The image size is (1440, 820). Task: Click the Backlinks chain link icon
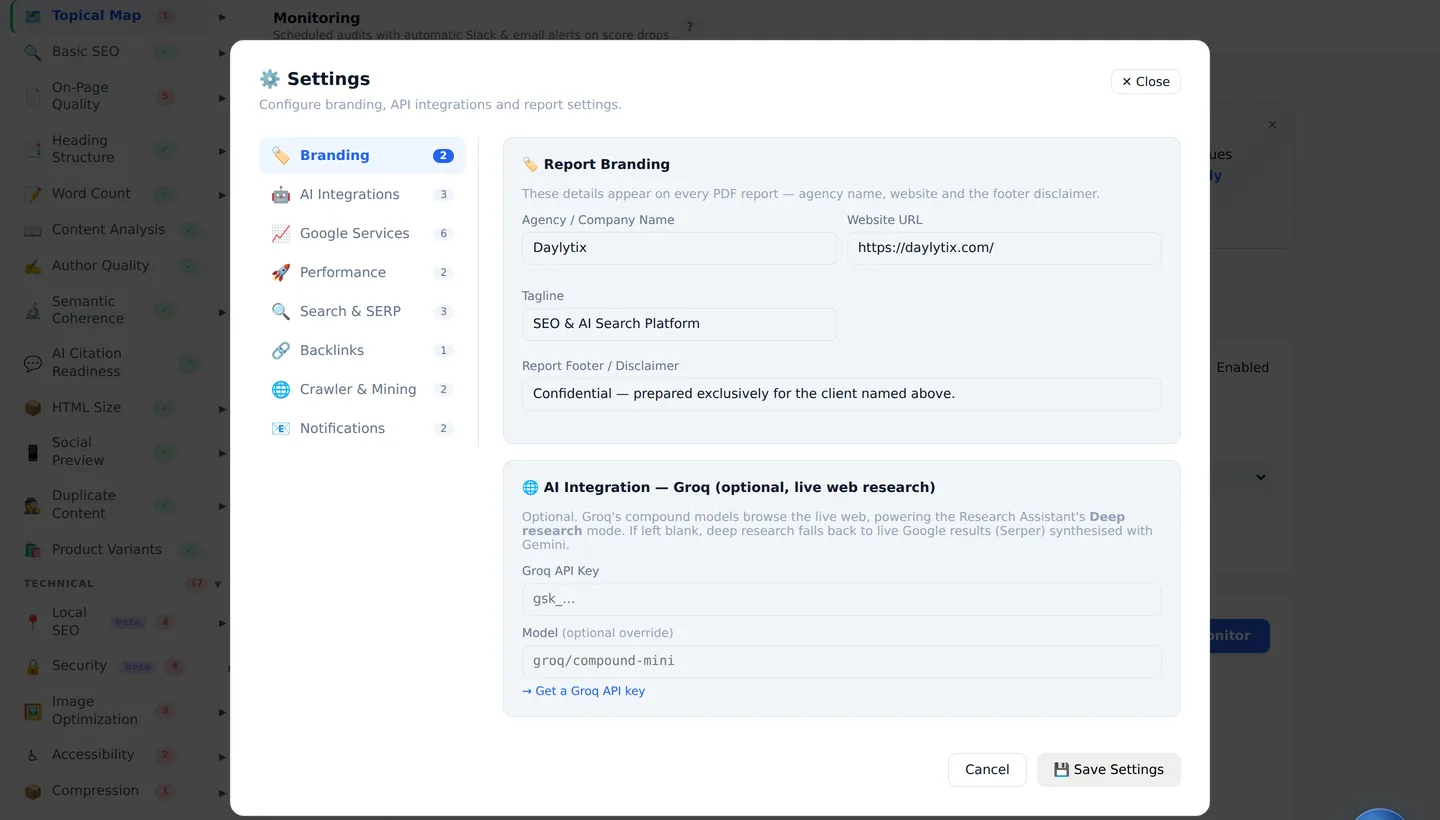pyautogui.click(x=281, y=350)
